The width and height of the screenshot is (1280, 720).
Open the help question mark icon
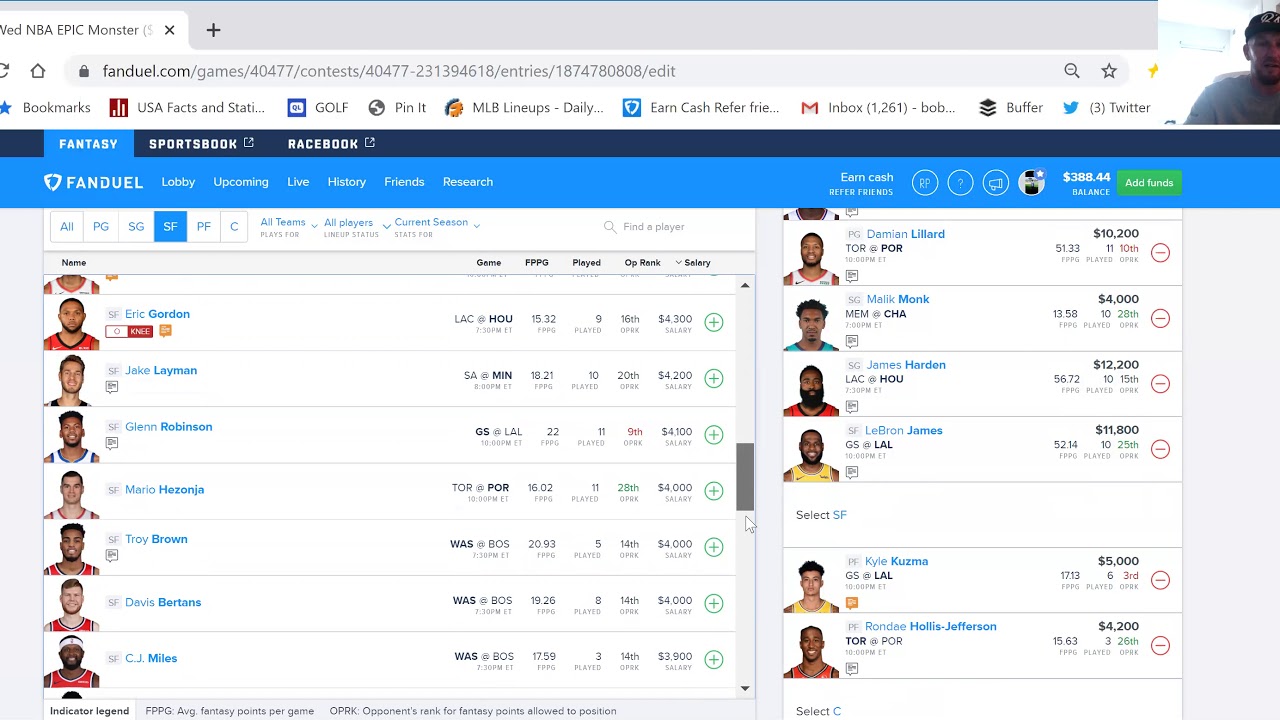point(960,183)
